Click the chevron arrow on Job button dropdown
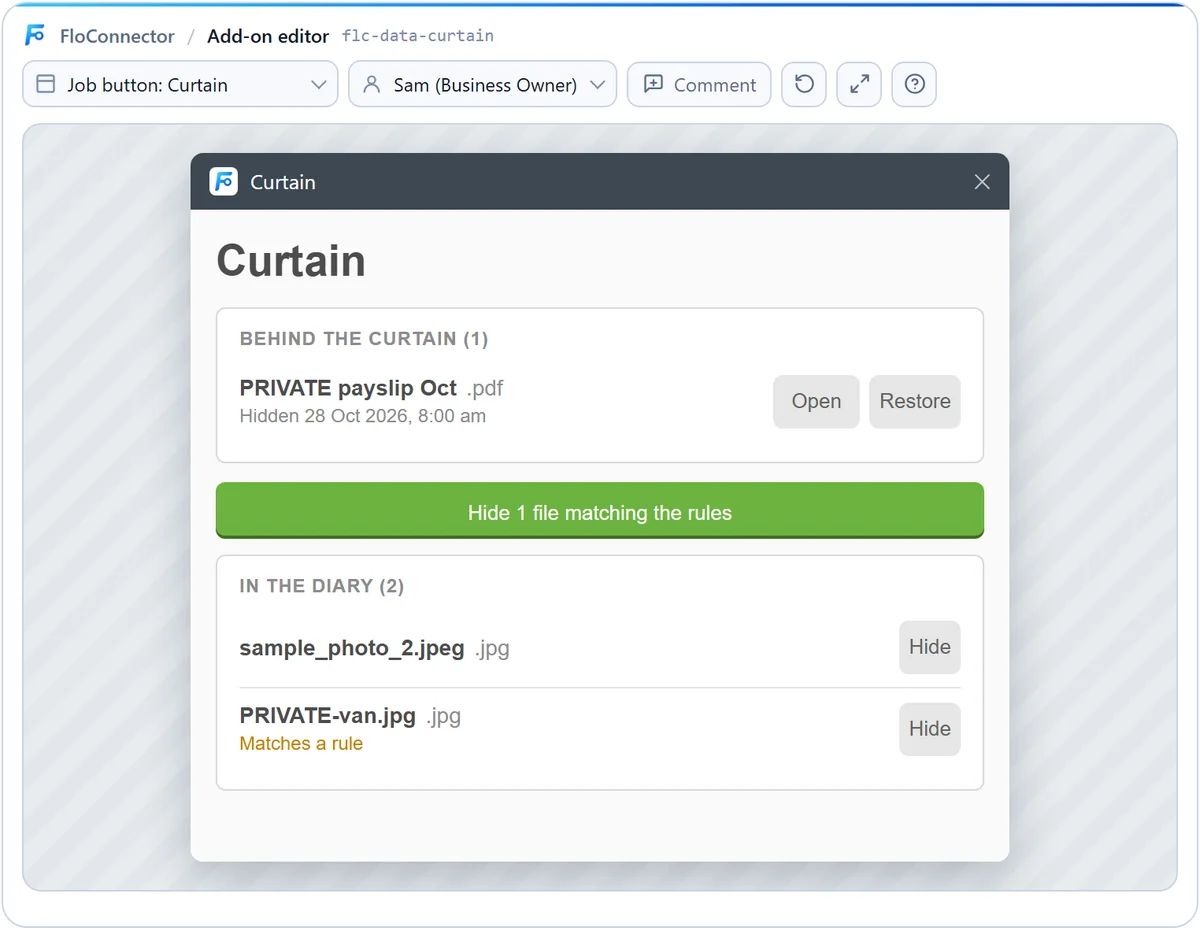The width and height of the screenshot is (1200, 928). [x=319, y=85]
